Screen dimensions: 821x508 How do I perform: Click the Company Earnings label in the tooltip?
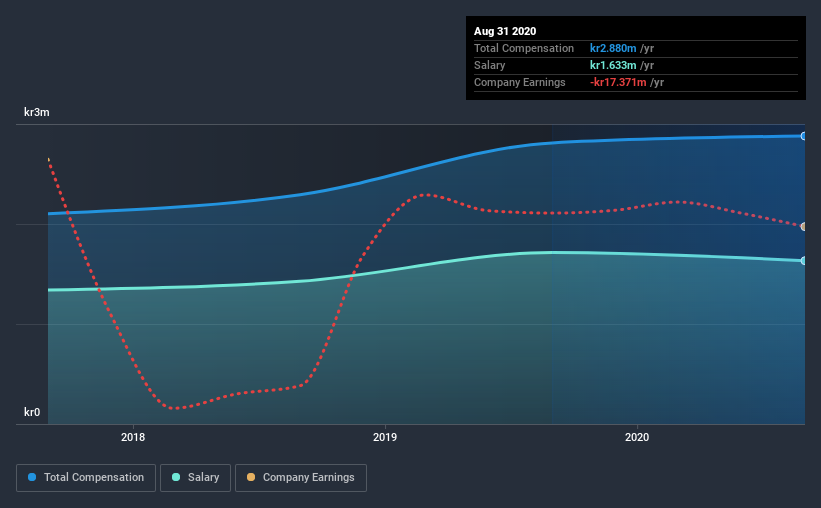pos(519,82)
